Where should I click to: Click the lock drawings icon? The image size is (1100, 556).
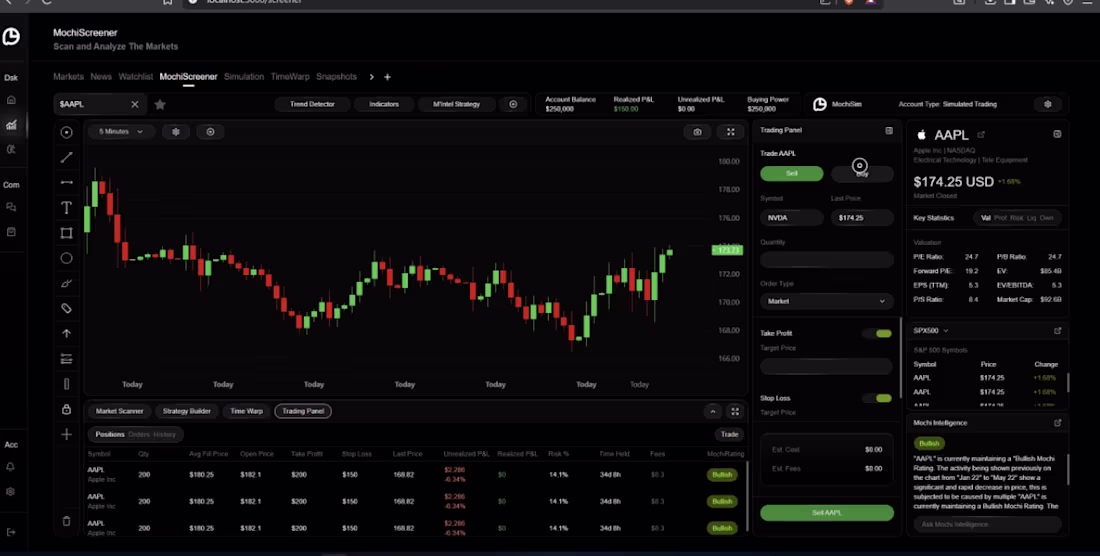67,409
